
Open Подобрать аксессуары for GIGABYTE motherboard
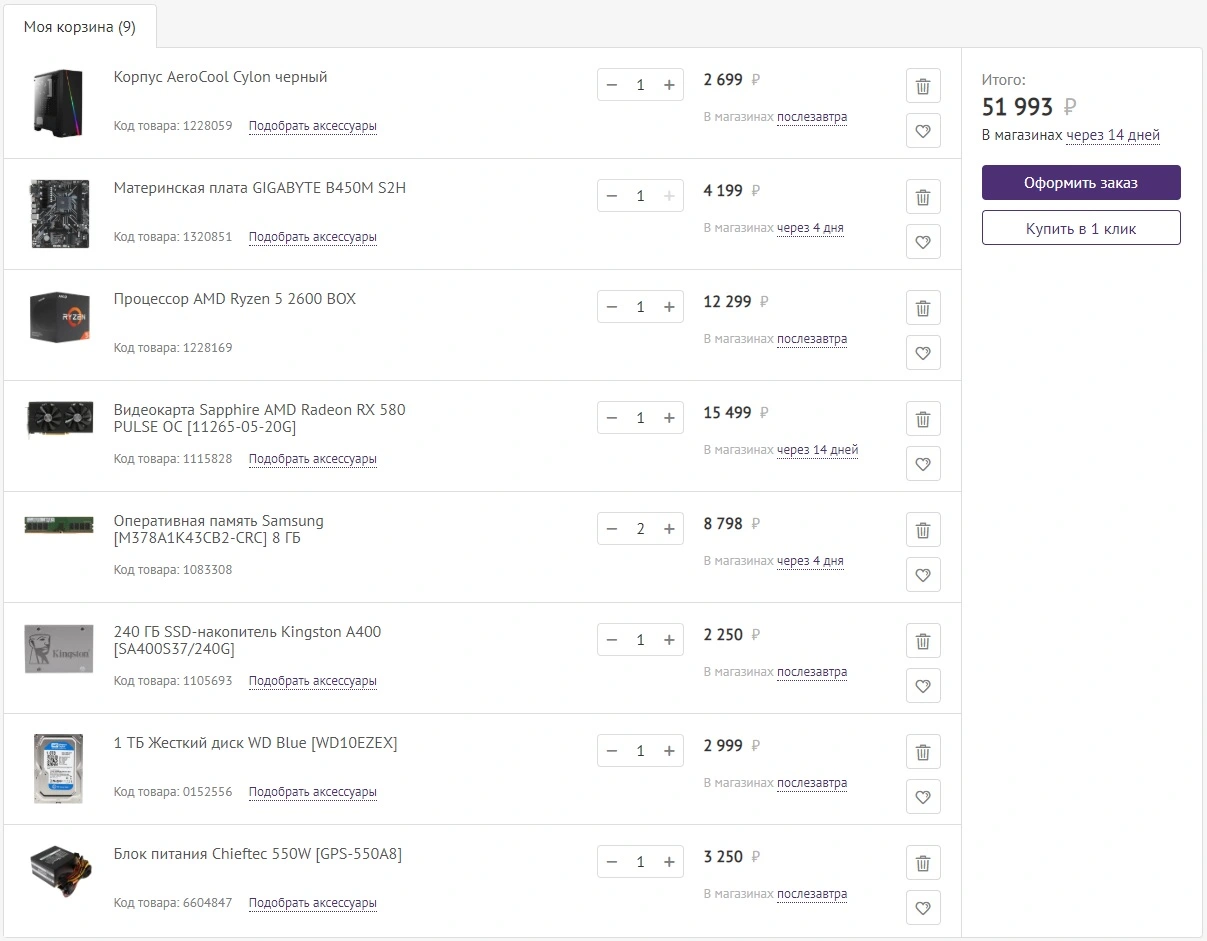(x=313, y=237)
